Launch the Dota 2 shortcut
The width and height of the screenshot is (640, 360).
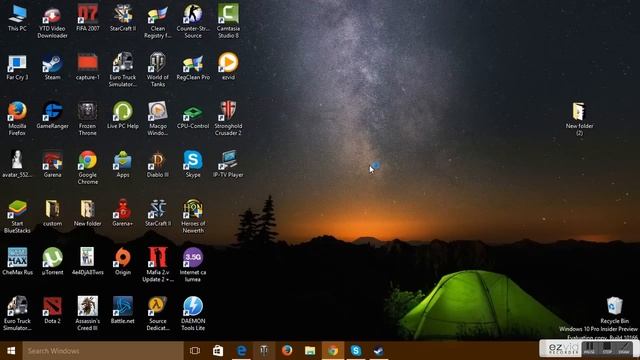coord(52,310)
